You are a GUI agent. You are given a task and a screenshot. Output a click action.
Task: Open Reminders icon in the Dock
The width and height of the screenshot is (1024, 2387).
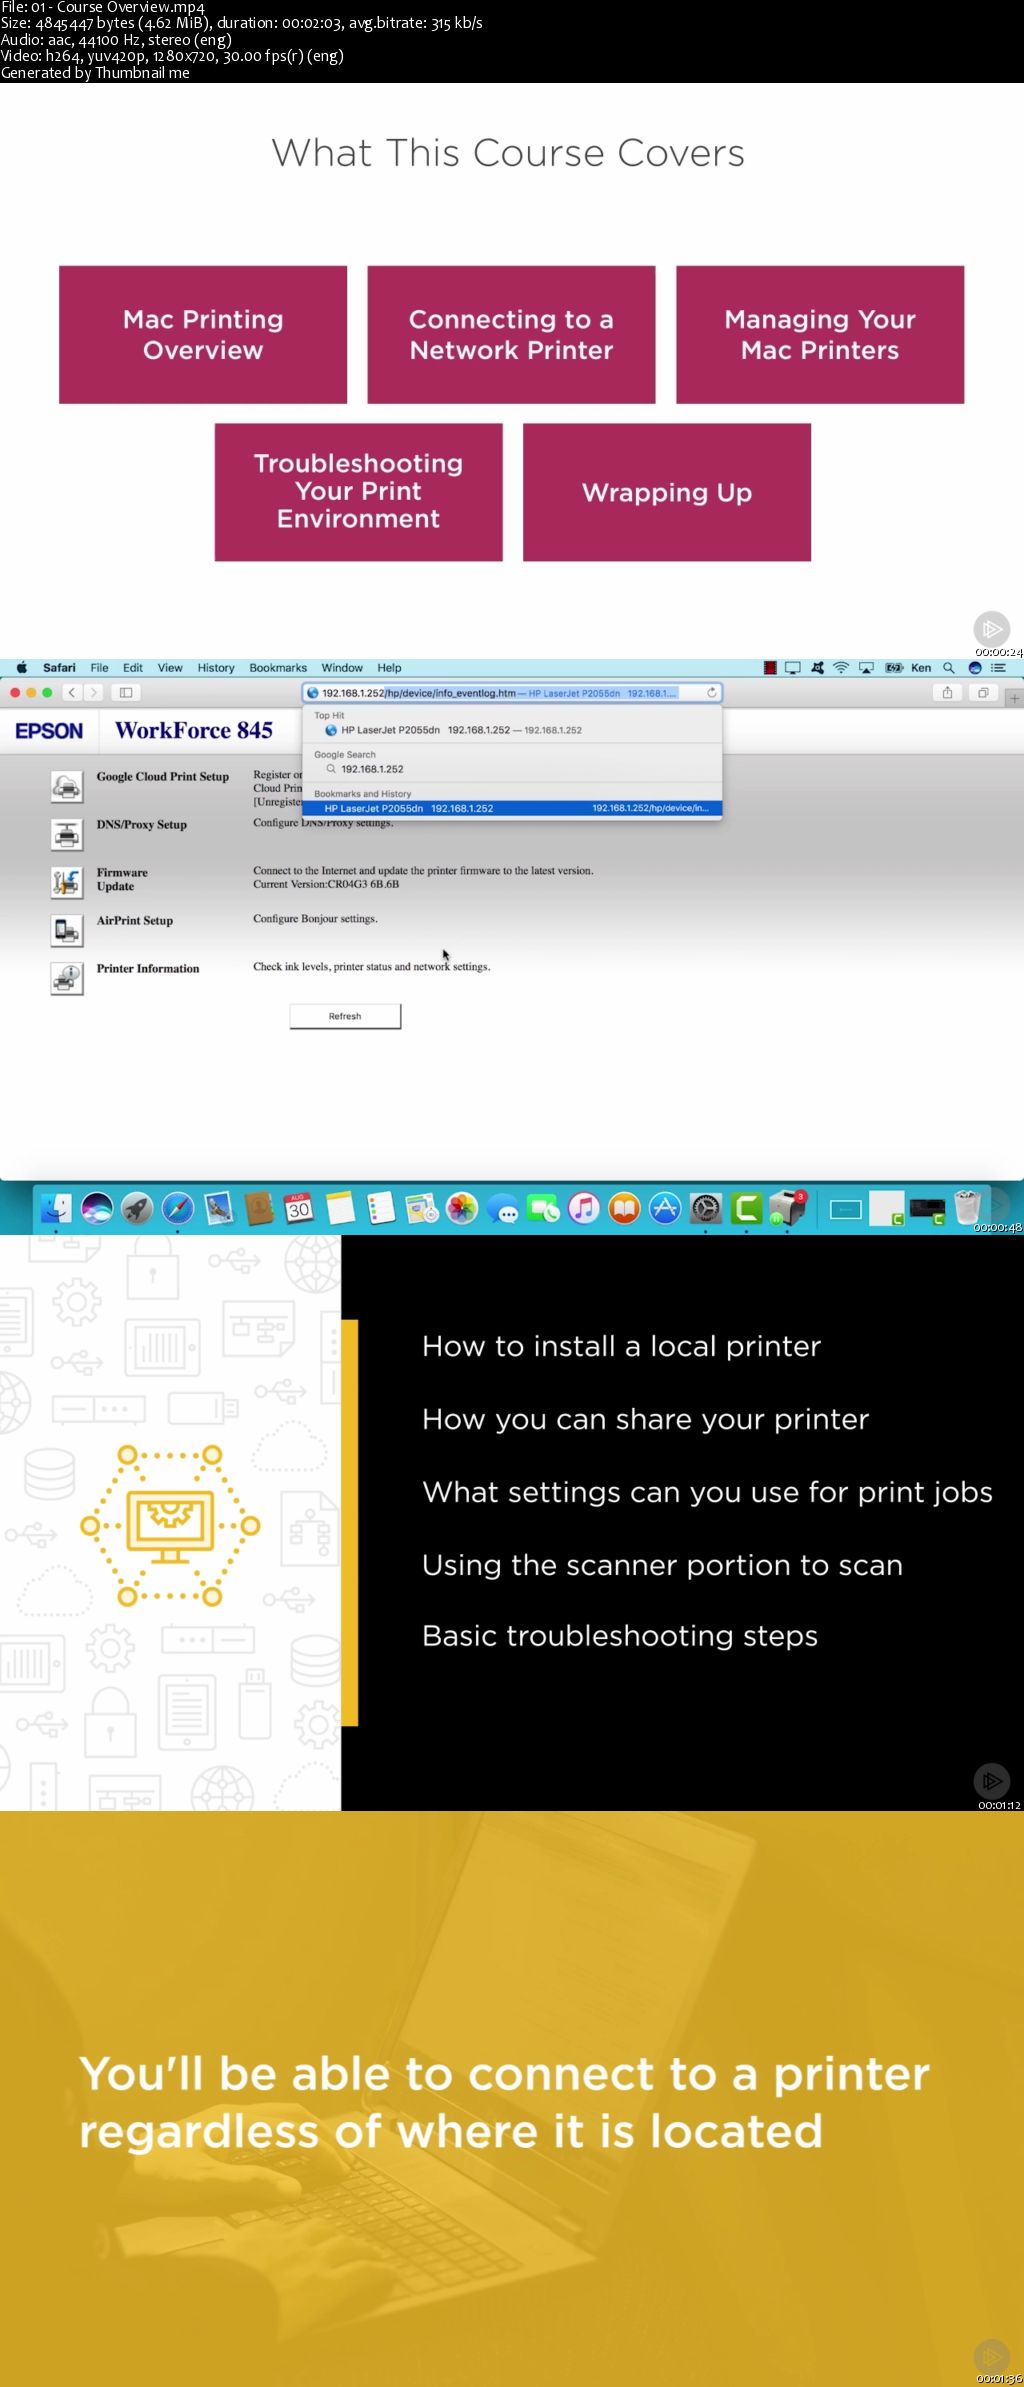[380, 1209]
